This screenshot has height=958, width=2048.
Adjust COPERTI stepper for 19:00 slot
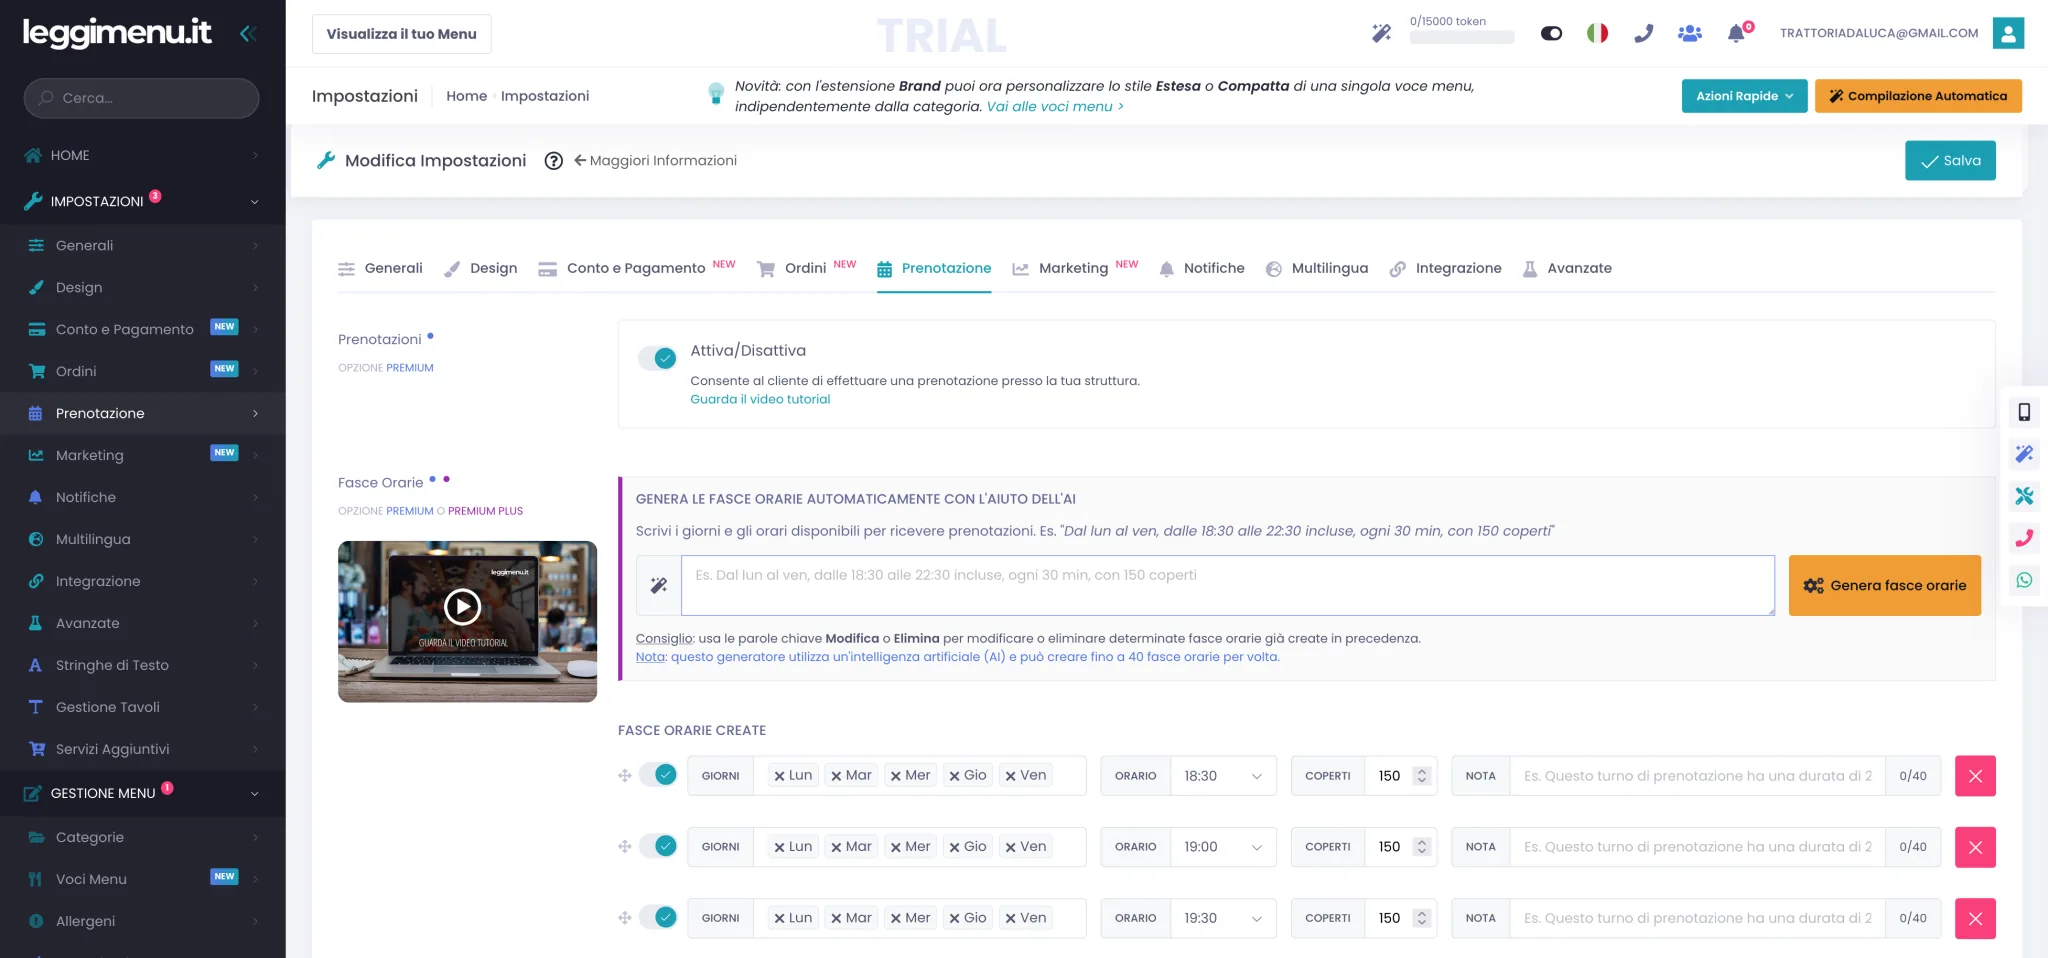tap(1422, 847)
